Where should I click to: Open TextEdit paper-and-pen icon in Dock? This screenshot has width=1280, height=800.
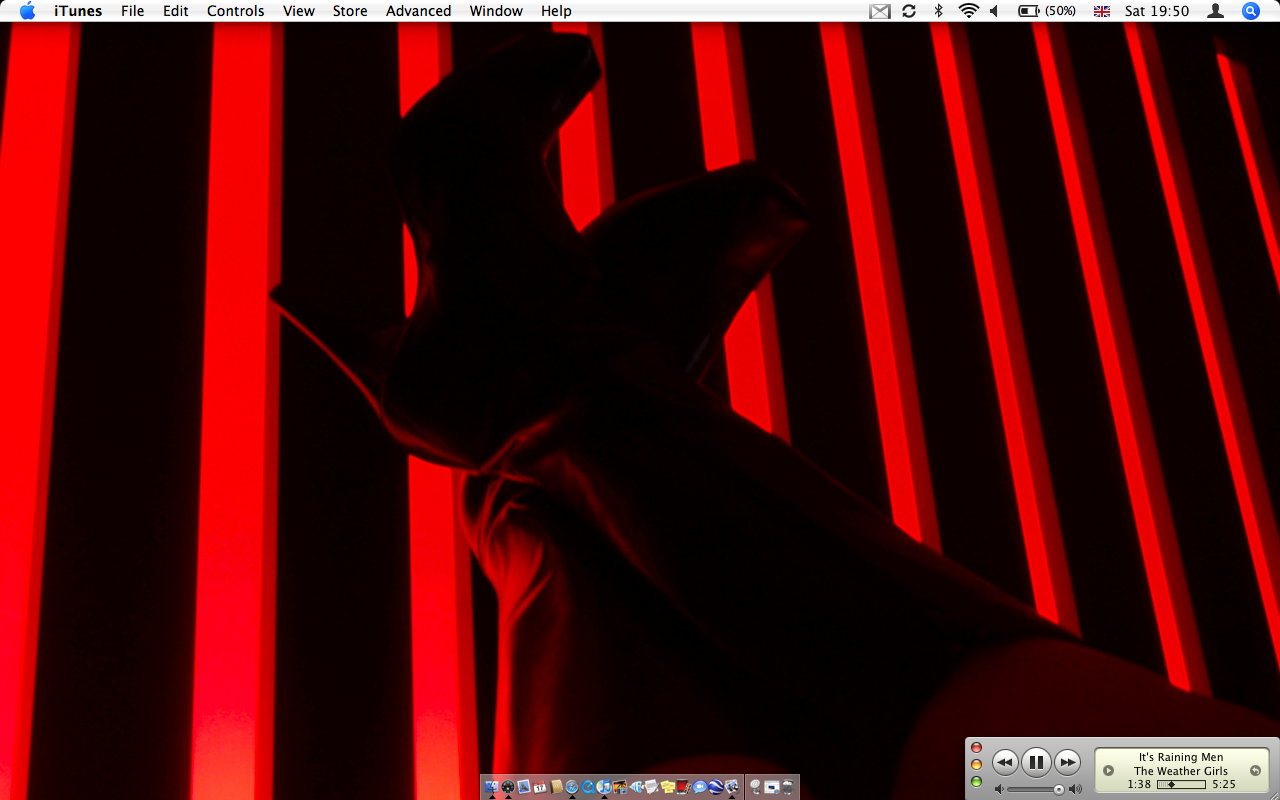click(652, 787)
